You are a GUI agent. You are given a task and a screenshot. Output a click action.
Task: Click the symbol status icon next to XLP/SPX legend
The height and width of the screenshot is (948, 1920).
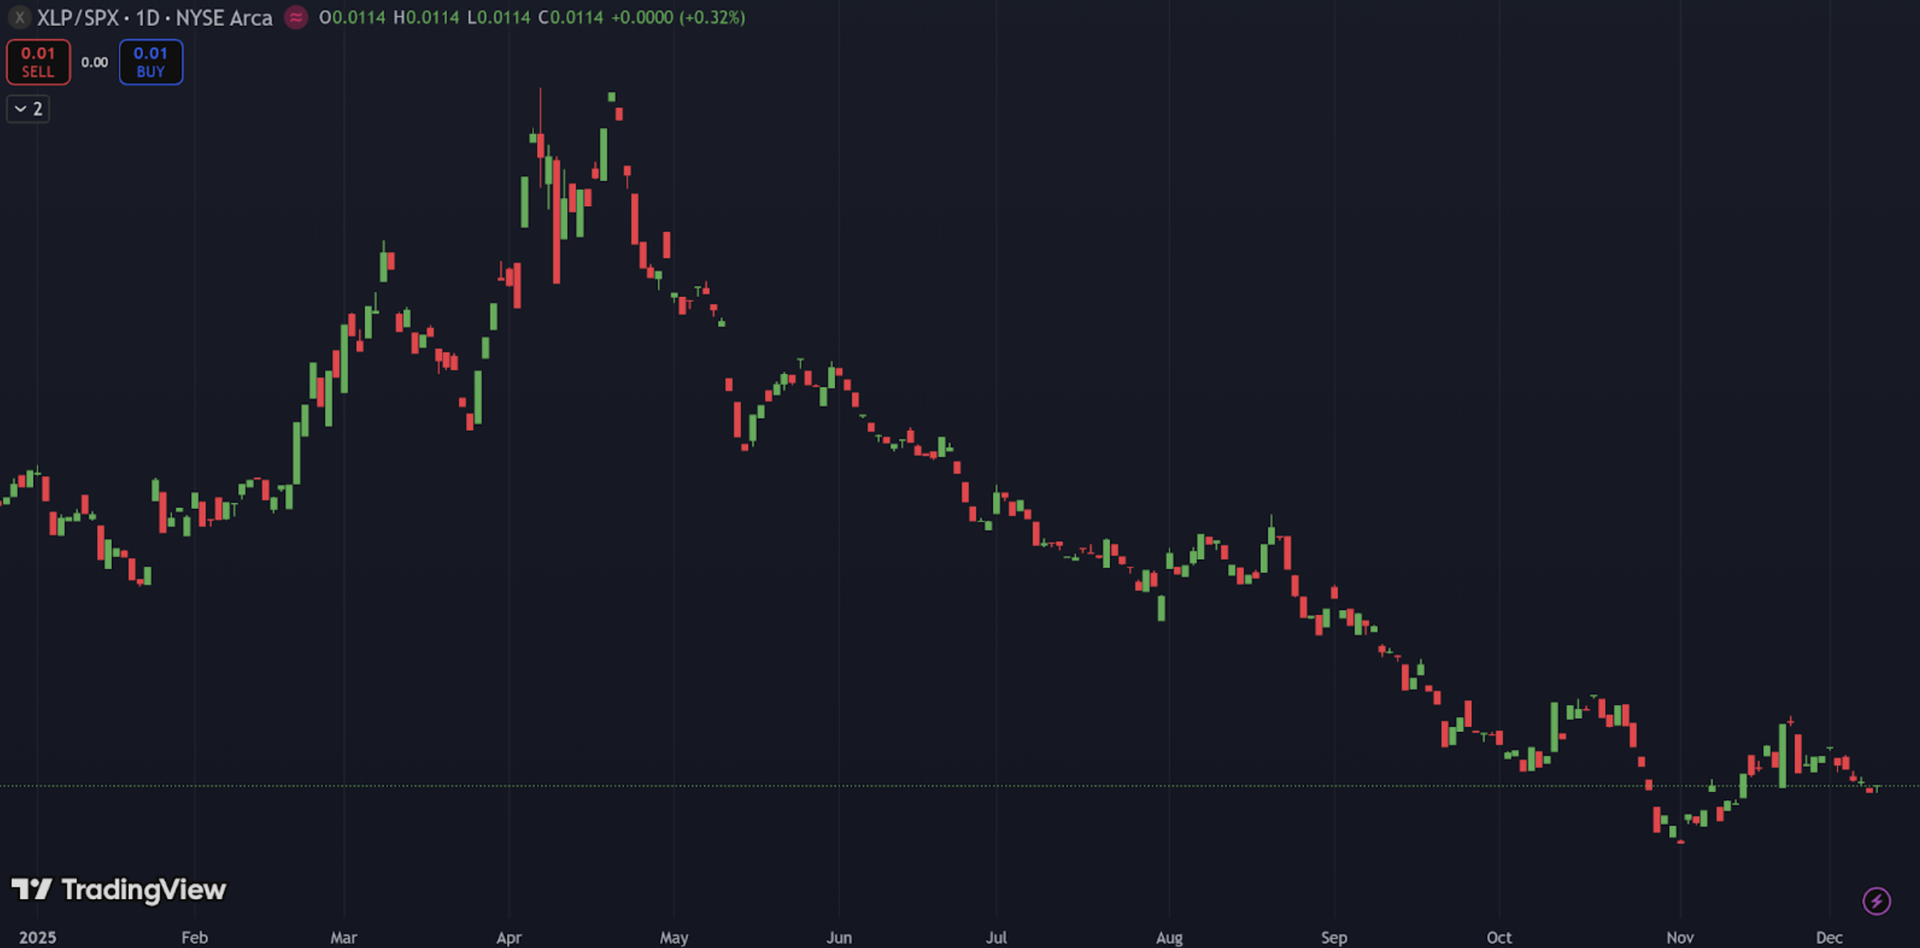coord(296,18)
